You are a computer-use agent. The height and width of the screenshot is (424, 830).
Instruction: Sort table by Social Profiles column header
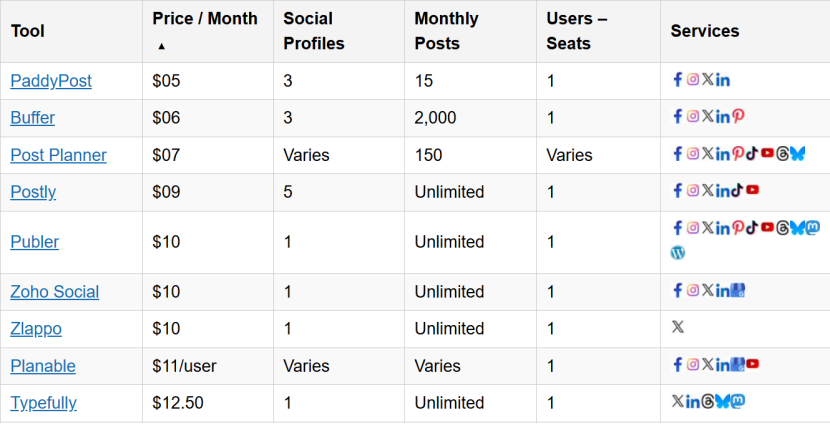[313, 31]
